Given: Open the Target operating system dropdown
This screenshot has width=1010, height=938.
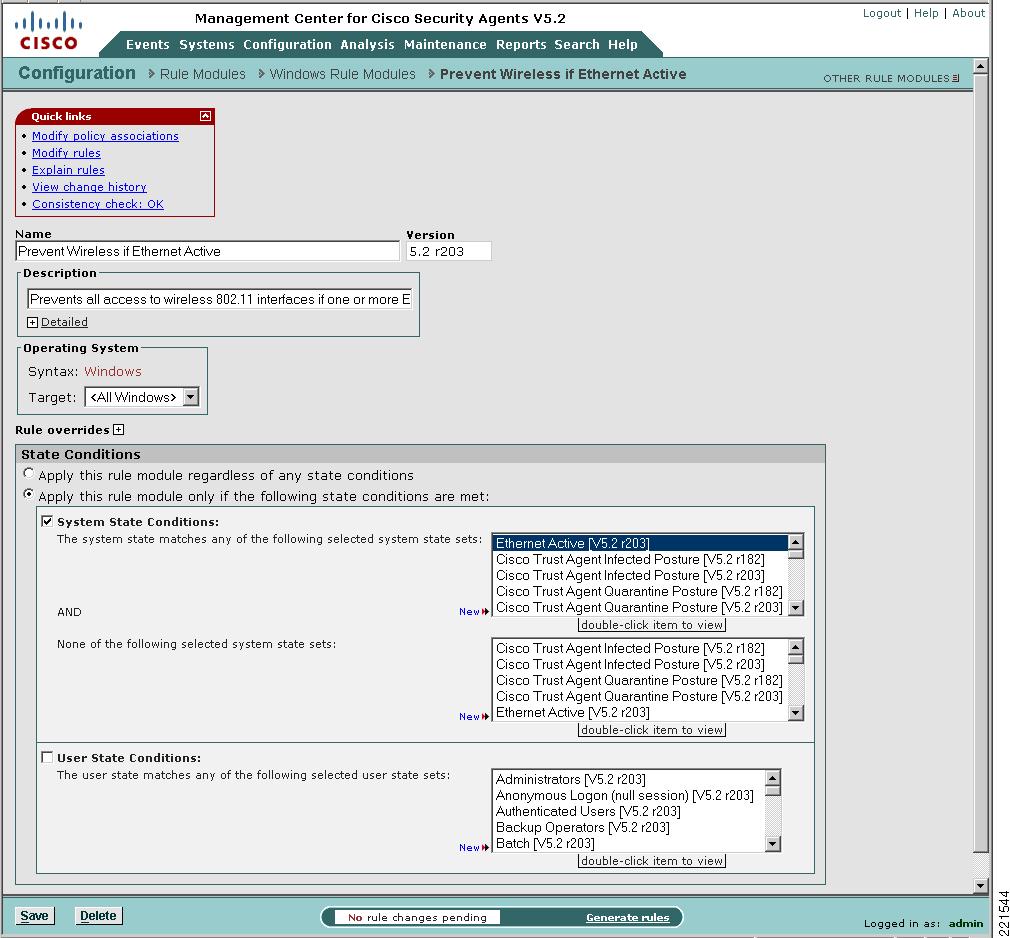Looking at the screenshot, I should point(191,397).
